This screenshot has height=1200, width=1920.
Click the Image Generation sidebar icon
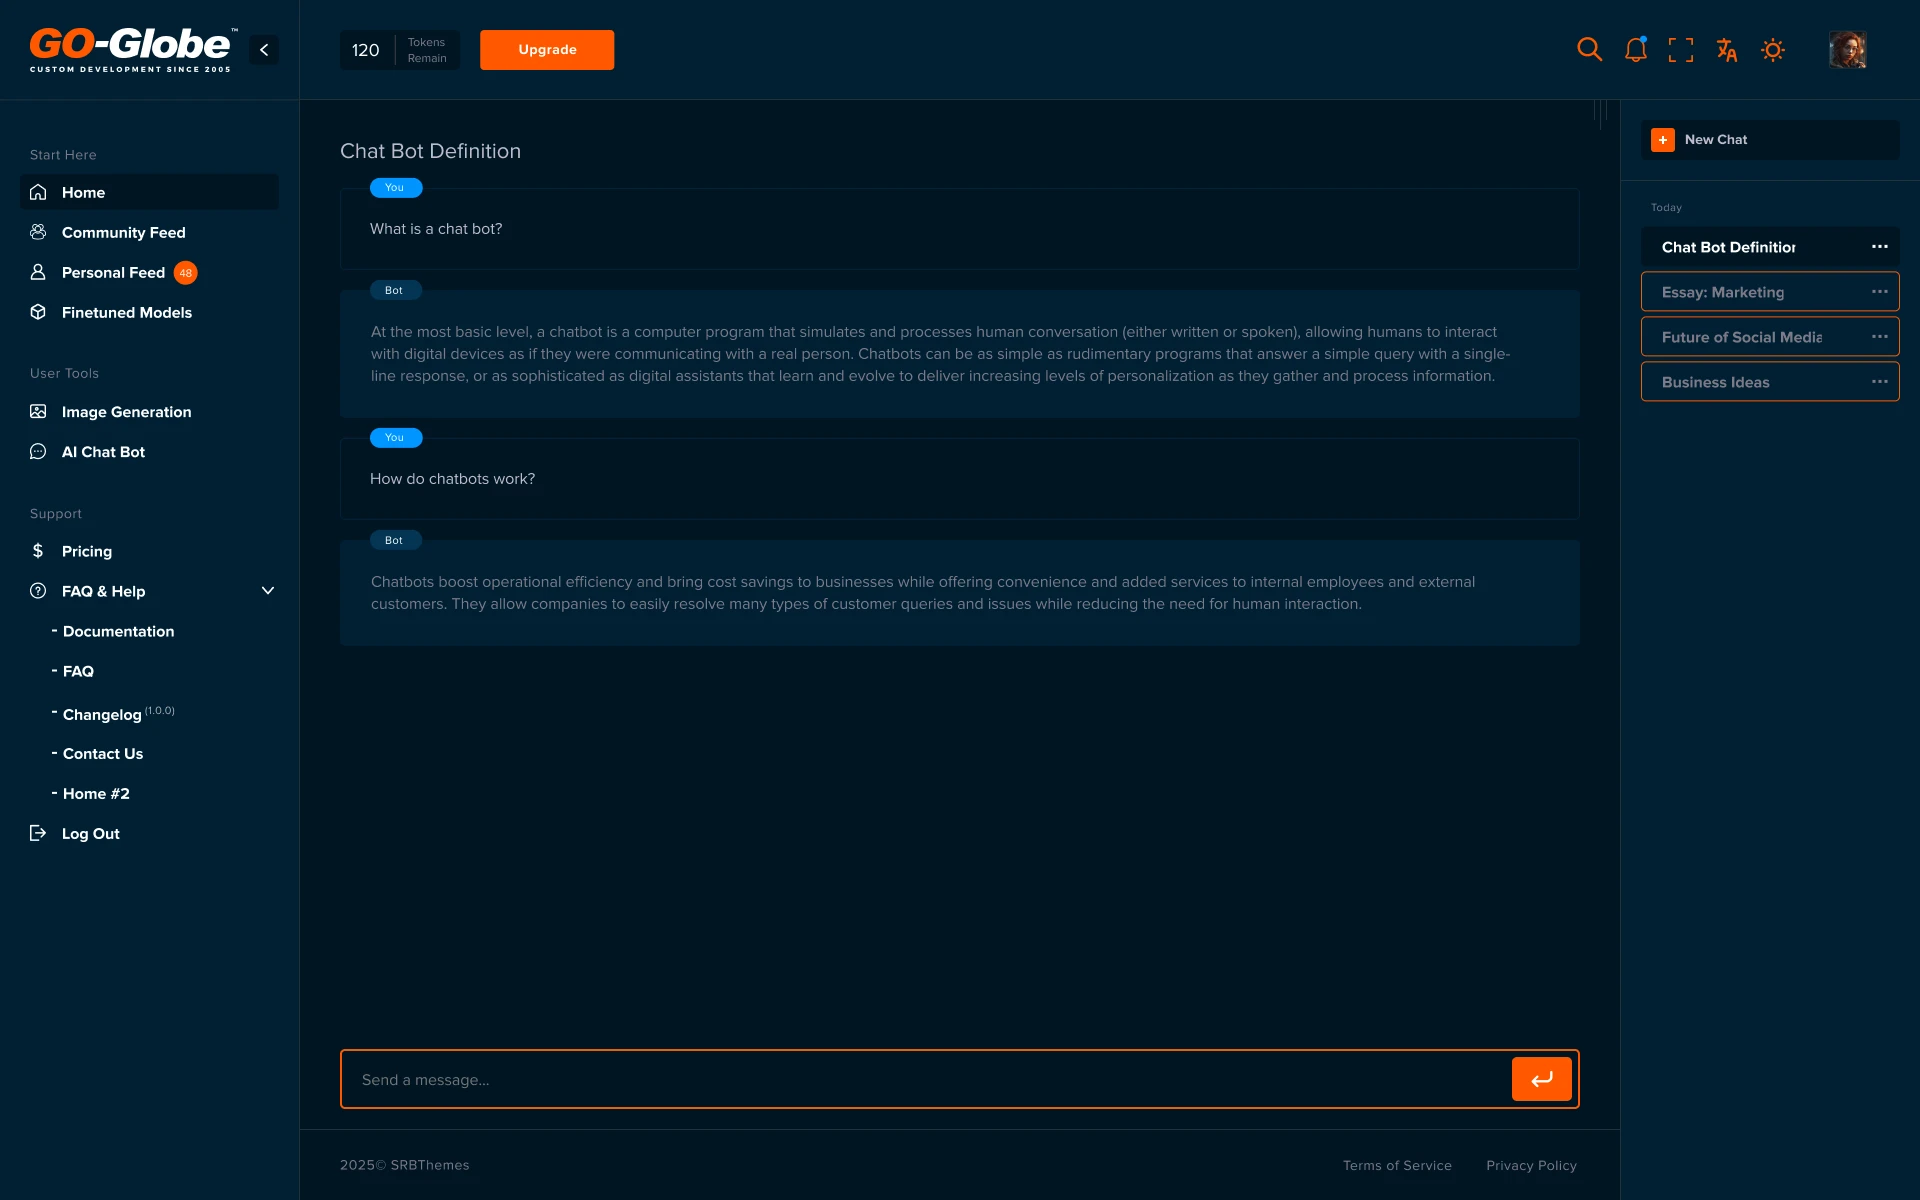tap(38, 411)
